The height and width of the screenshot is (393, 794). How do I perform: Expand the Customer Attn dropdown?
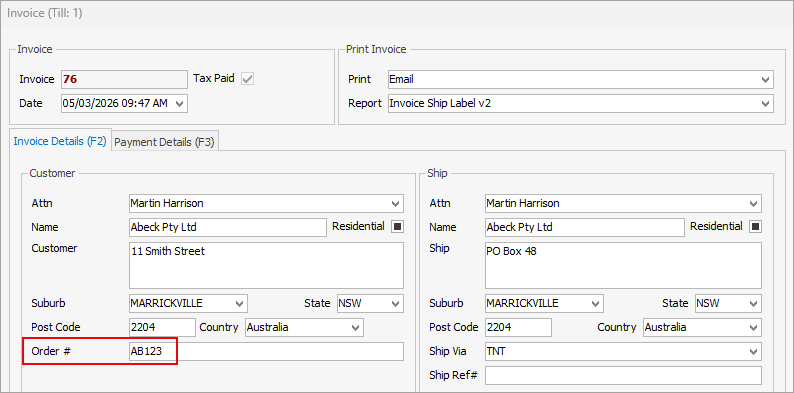tap(395, 204)
